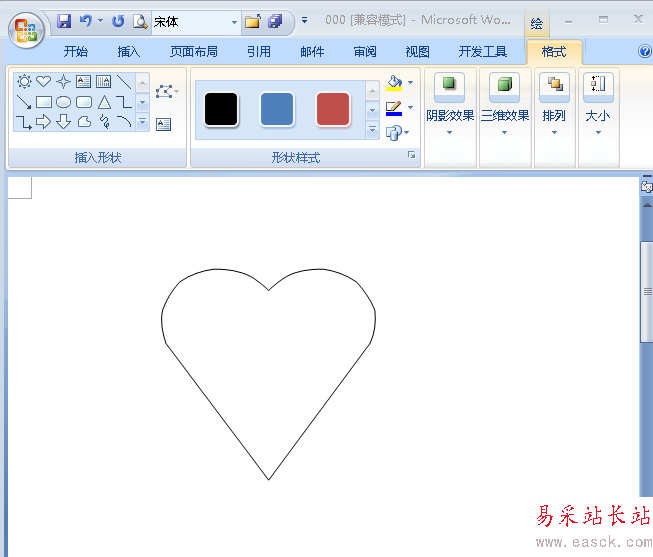Undo the last action
This screenshot has width=653, height=557.
coord(85,21)
